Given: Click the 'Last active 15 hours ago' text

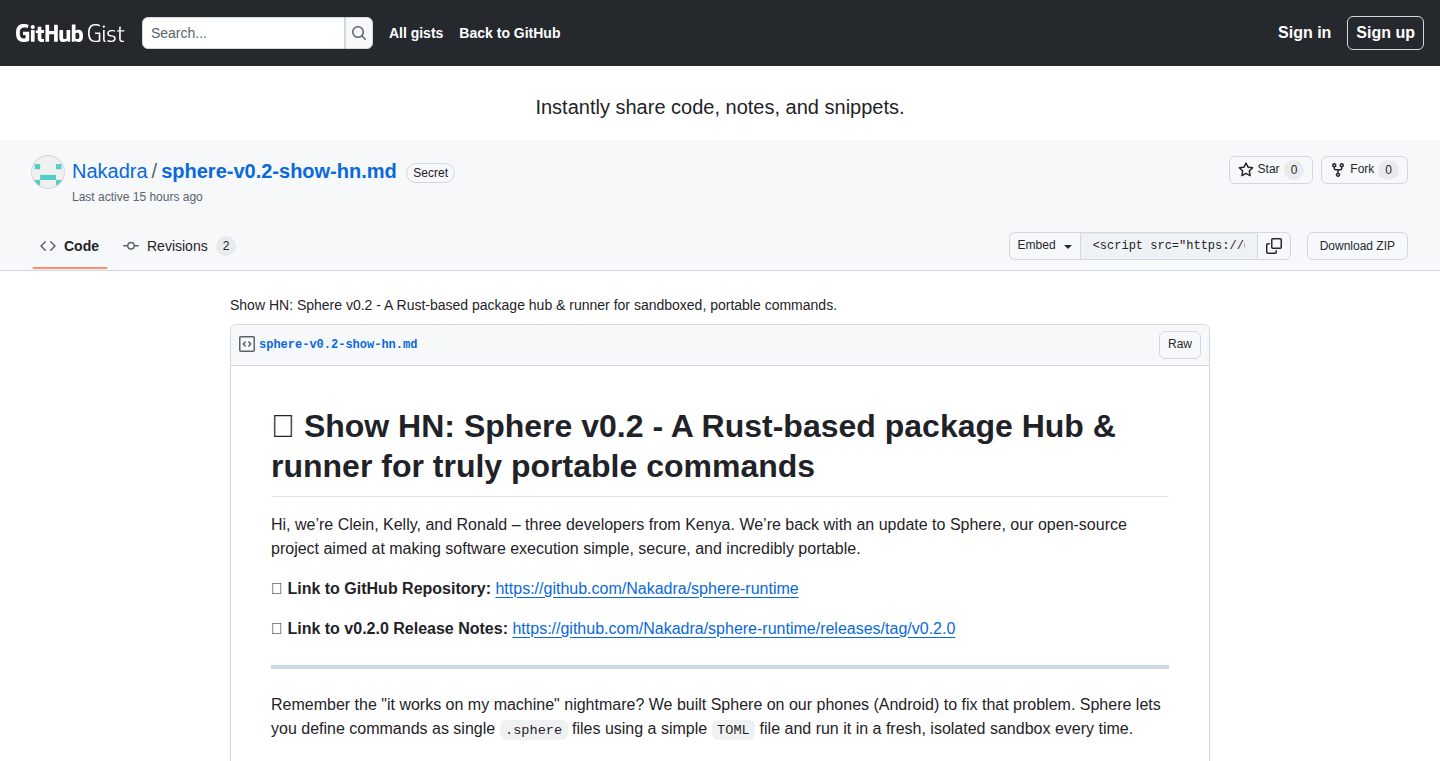Looking at the screenshot, I should [x=137, y=197].
